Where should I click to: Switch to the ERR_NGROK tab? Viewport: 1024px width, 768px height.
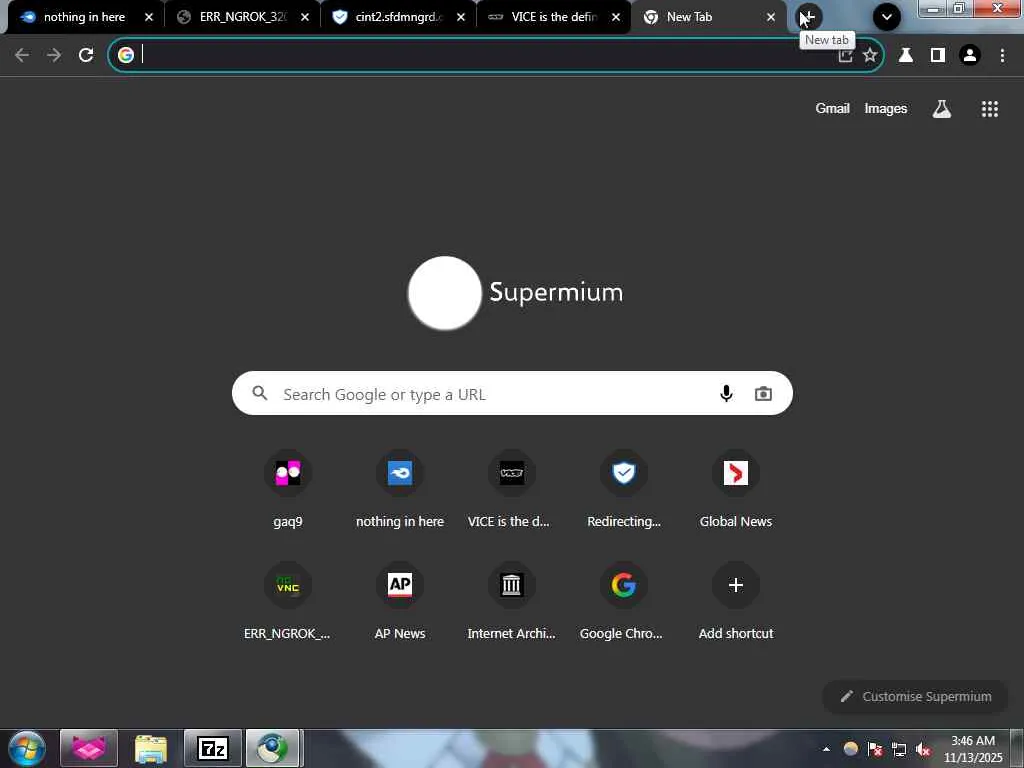coord(242,17)
